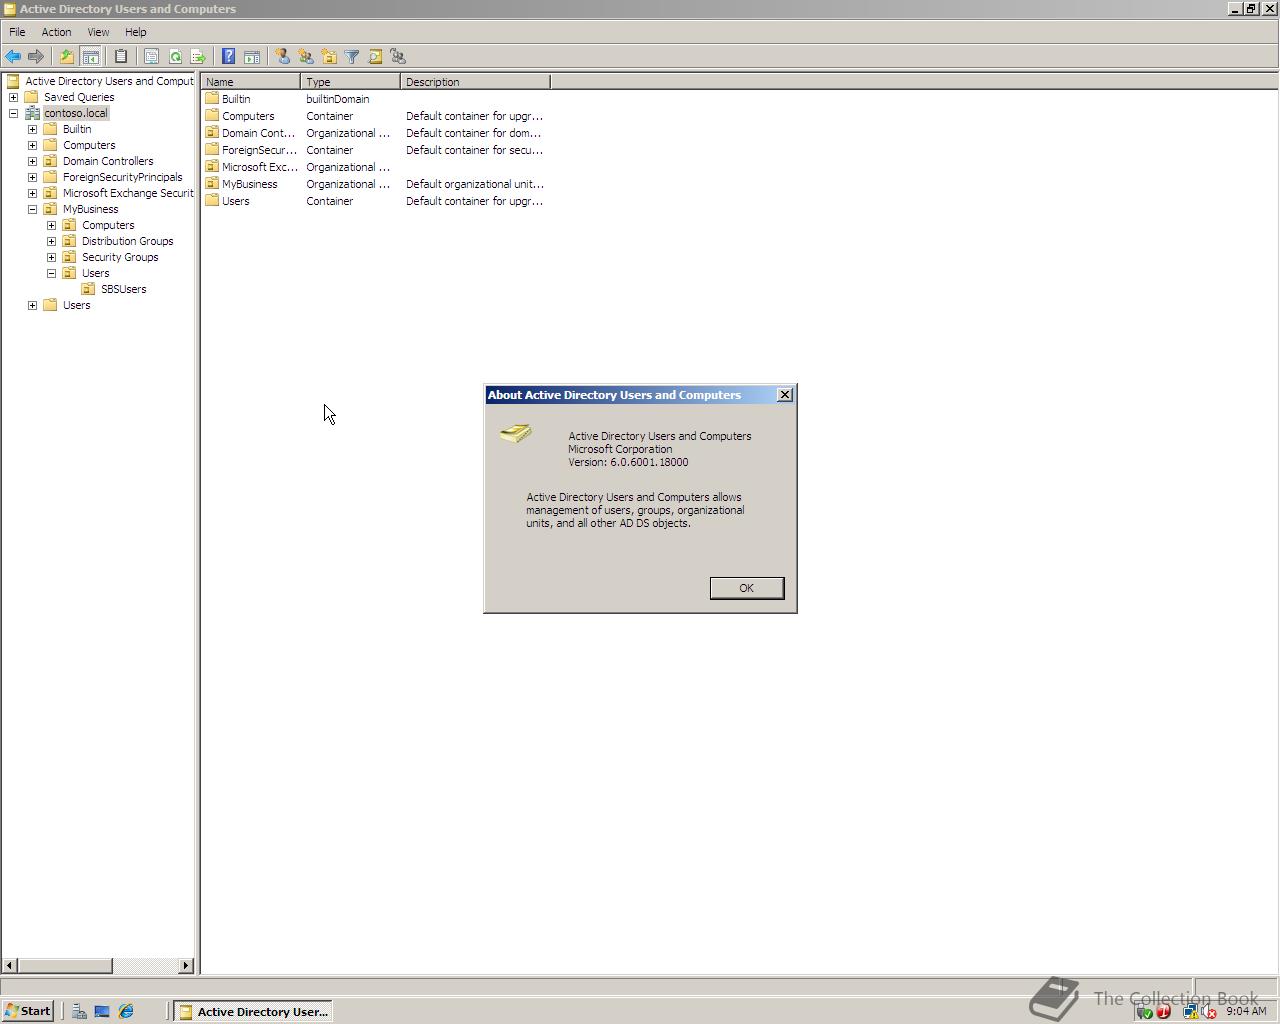Viewport: 1280px width, 1024px height.
Task: Open the File menu
Action: (x=17, y=32)
